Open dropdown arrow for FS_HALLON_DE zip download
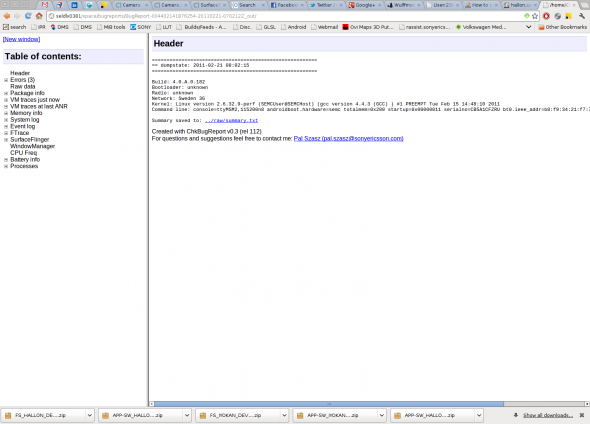Screen dimensions: 590x424 click(x=90, y=415)
